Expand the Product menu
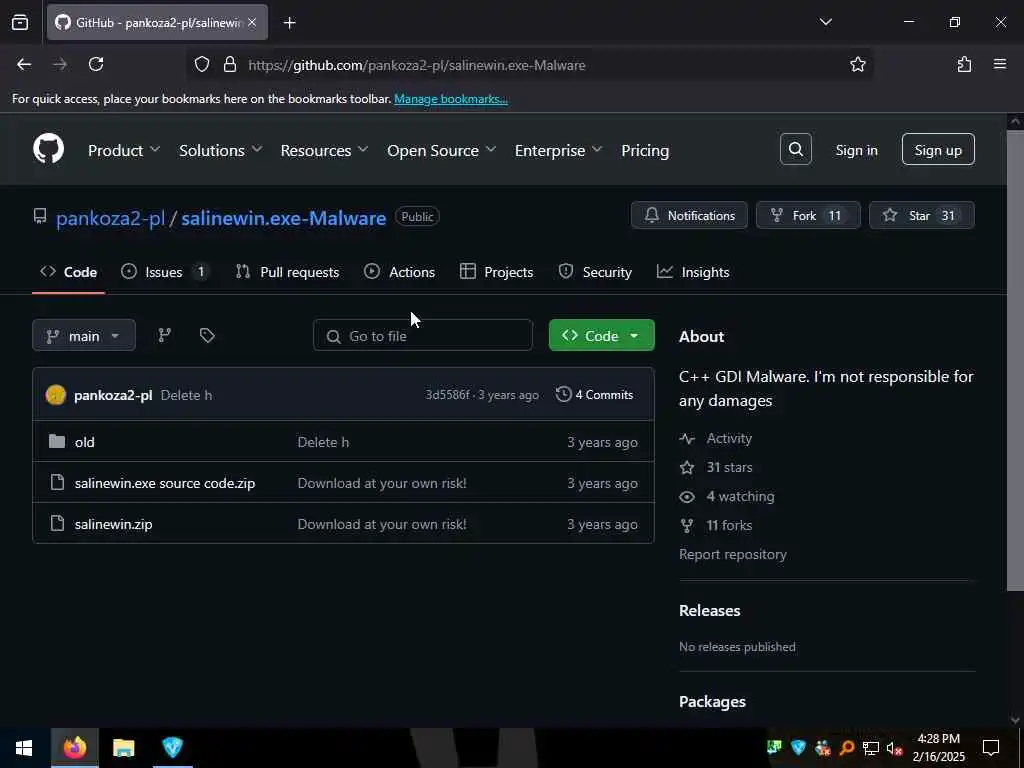The width and height of the screenshot is (1024, 768). [x=123, y=150]
